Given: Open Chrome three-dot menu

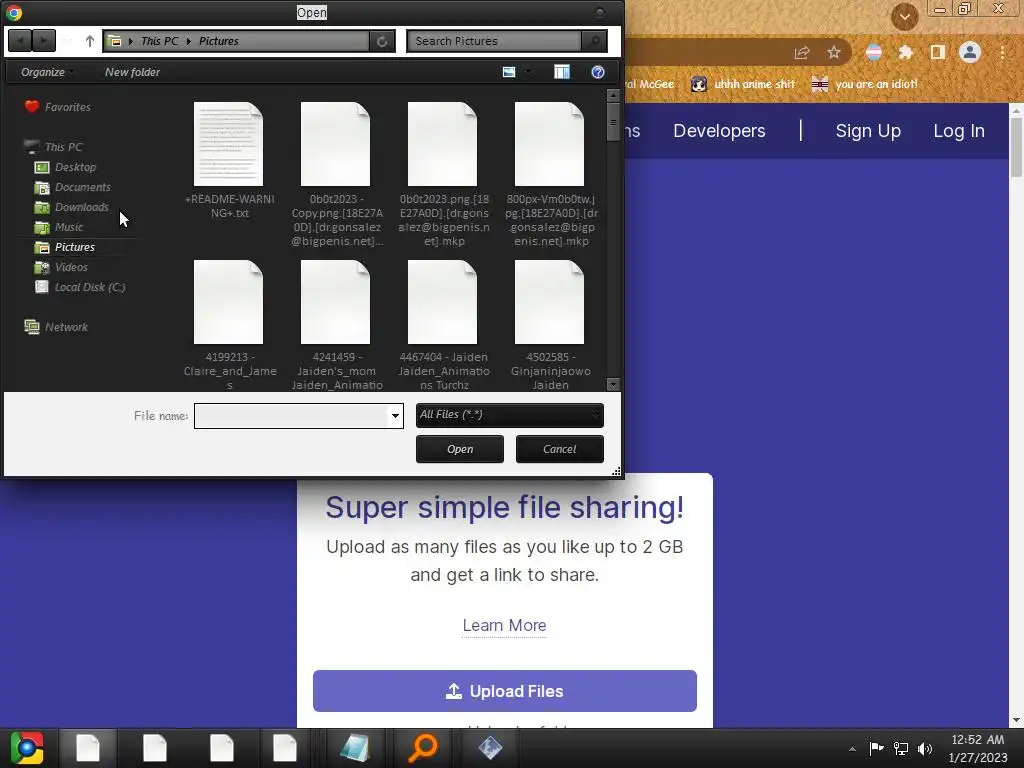Looking at the screenshot, I should (1002, 52).
